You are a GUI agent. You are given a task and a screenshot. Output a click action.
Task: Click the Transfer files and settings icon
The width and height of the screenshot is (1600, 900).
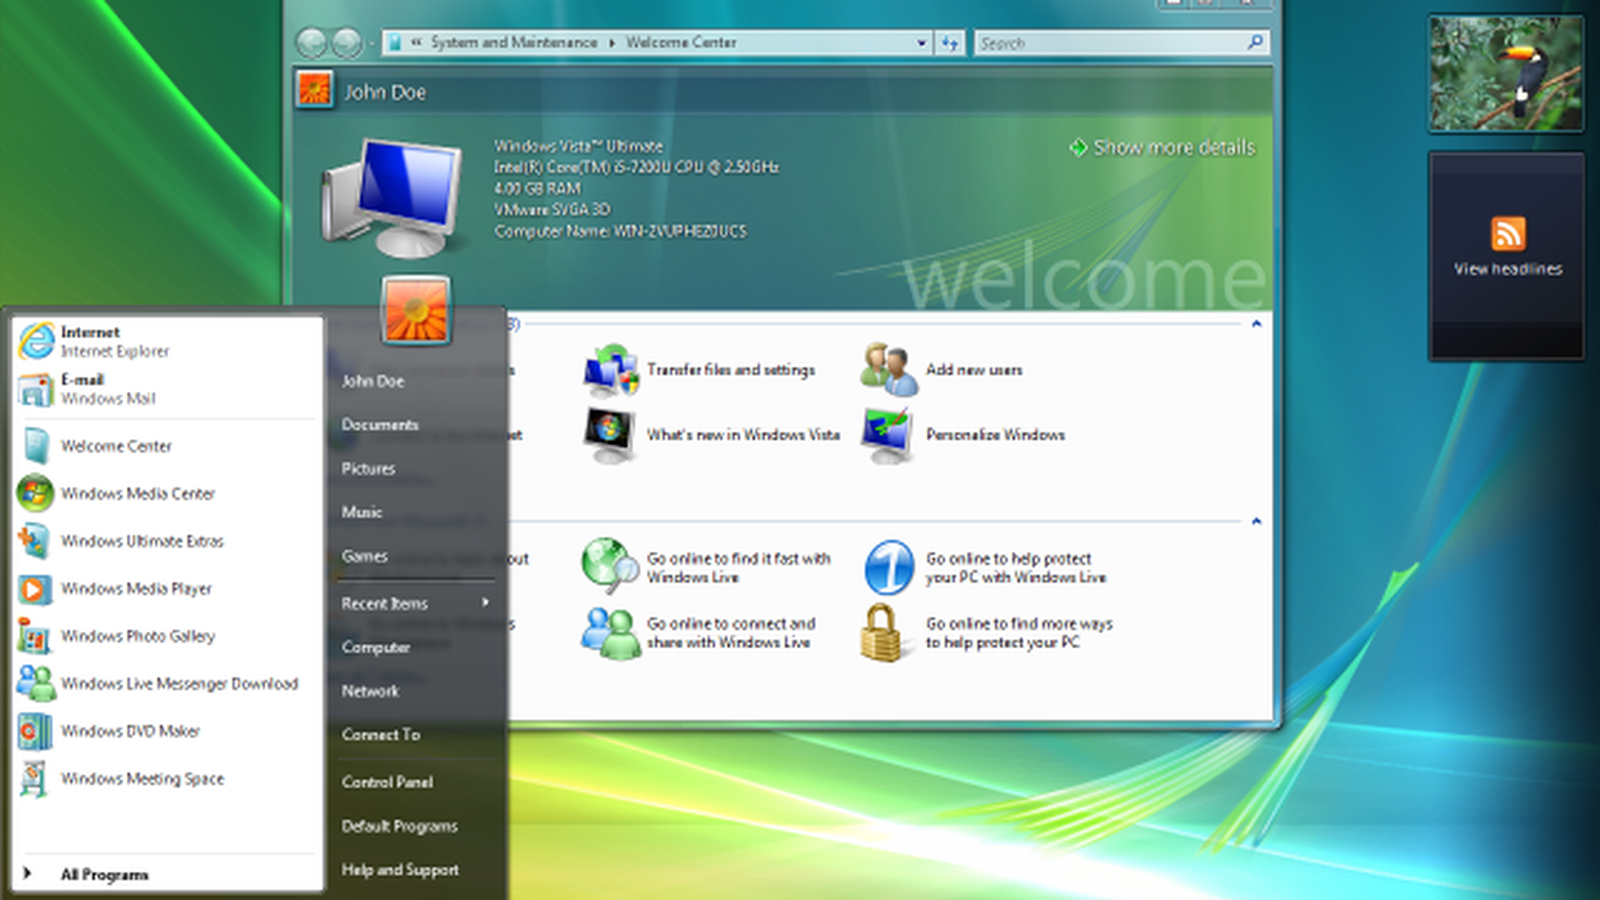[611, 371]
